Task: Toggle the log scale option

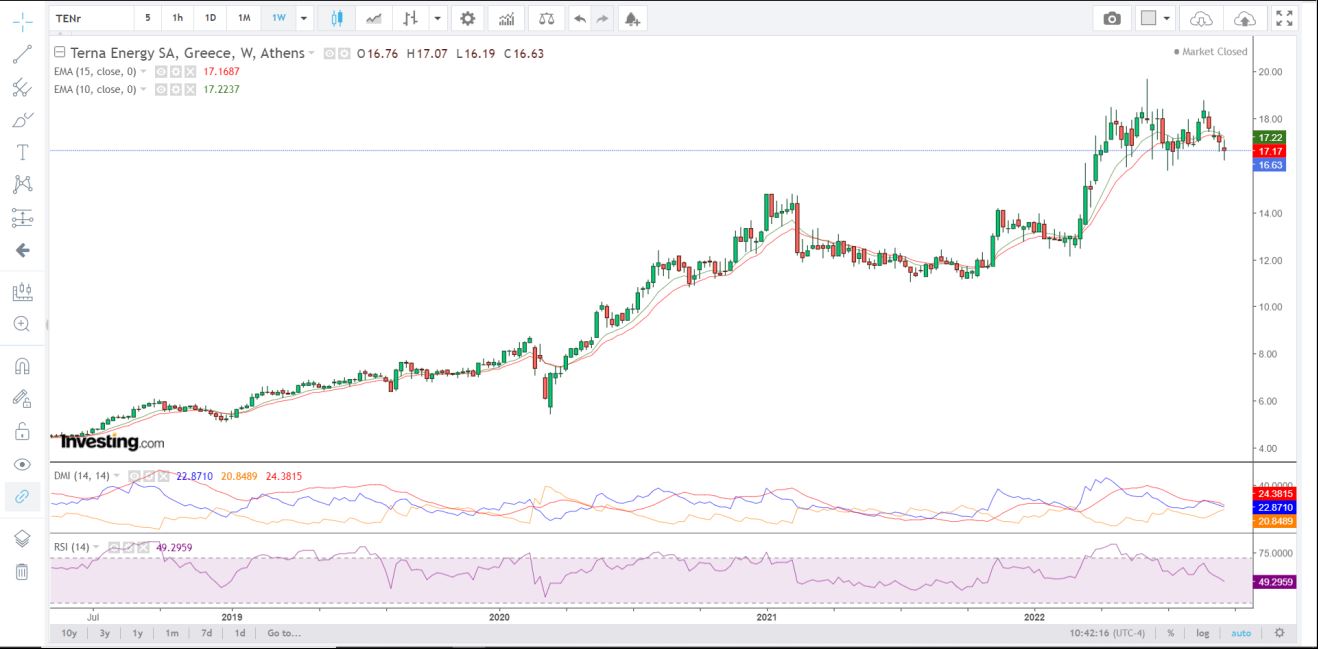Action: pos(1201,633)
